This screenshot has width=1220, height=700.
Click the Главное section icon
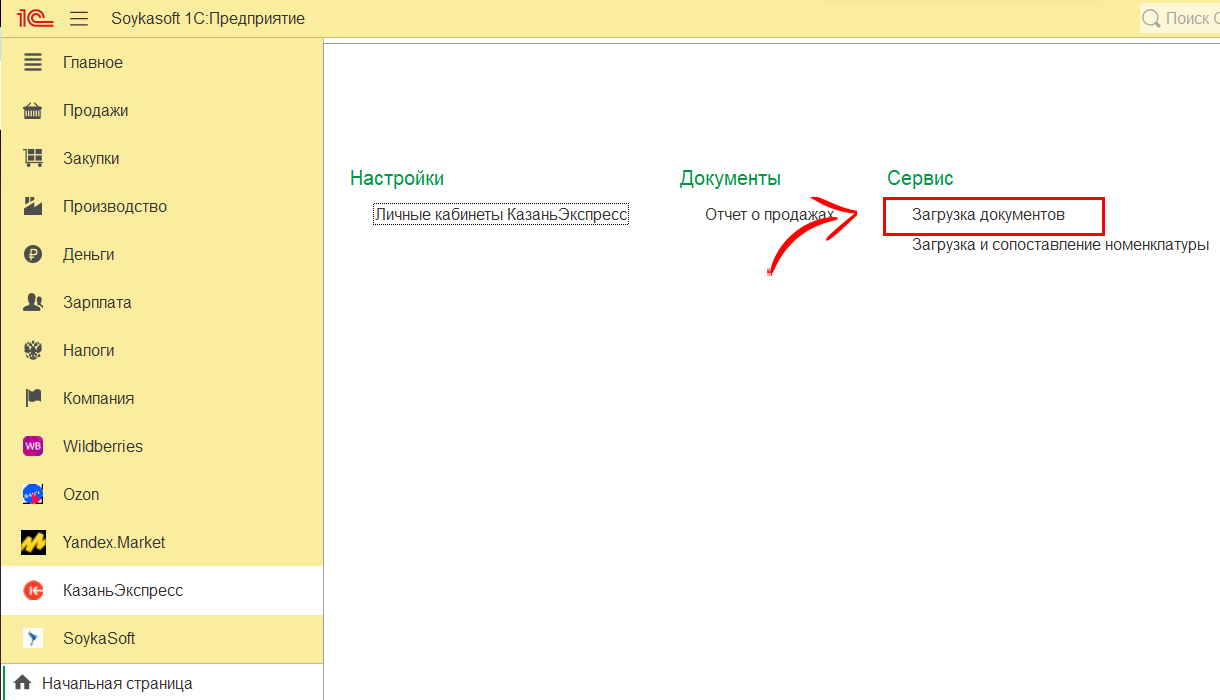(33, 62)
